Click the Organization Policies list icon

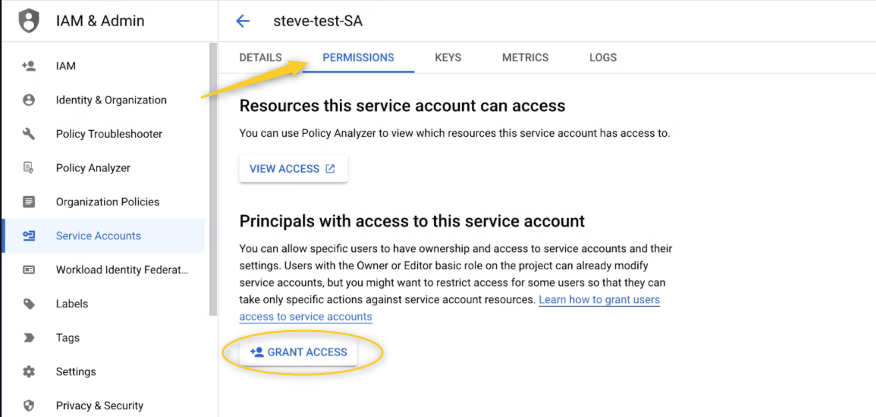(x=29, y=202)
